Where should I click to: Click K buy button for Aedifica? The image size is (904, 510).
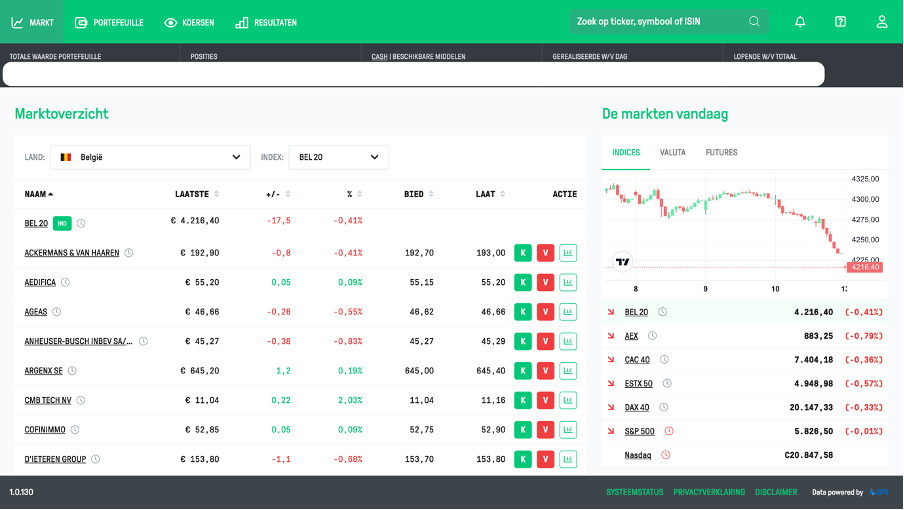(523, 282)
